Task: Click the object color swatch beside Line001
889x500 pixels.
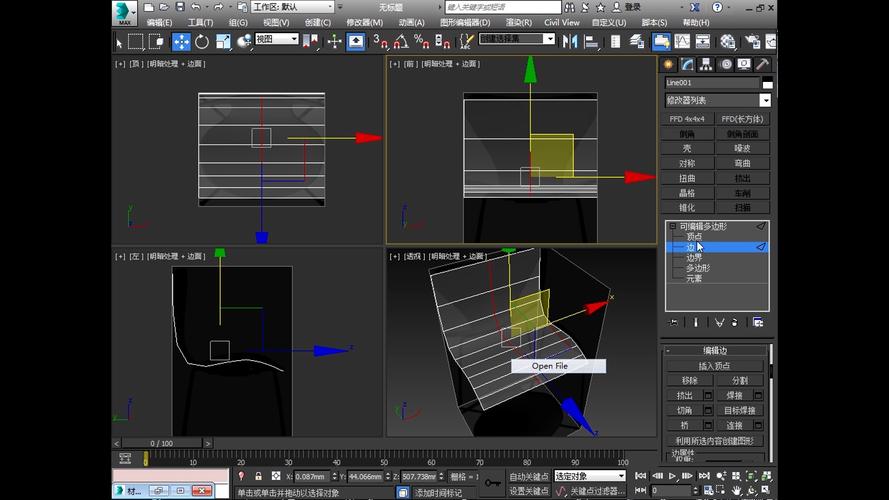Action: coord(767,83)
